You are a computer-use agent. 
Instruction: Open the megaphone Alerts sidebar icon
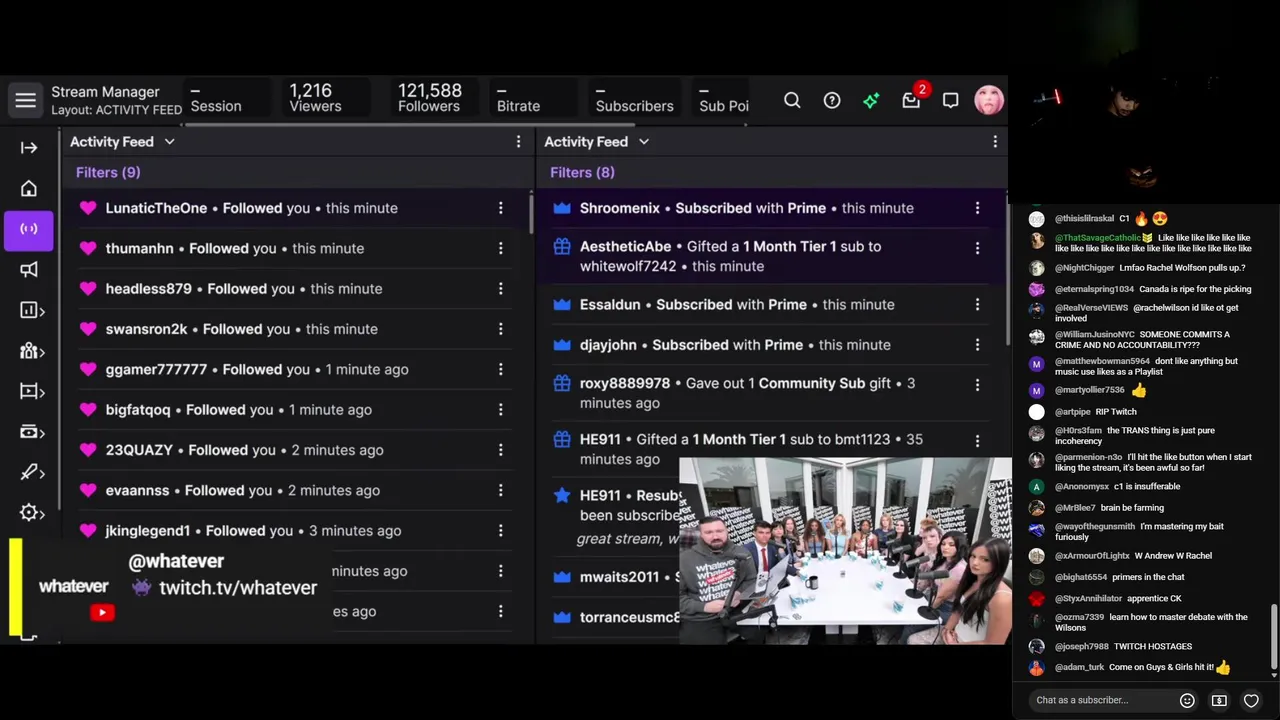tap(29, 269)
